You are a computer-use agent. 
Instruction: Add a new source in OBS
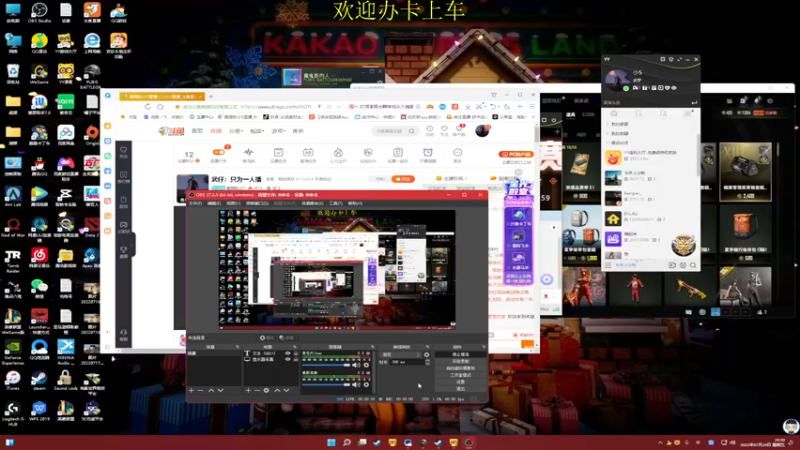[248, 390]
